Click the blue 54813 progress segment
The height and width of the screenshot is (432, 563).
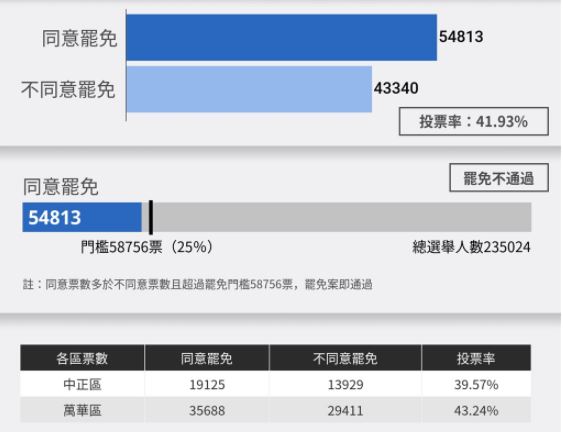coord(82,217)
